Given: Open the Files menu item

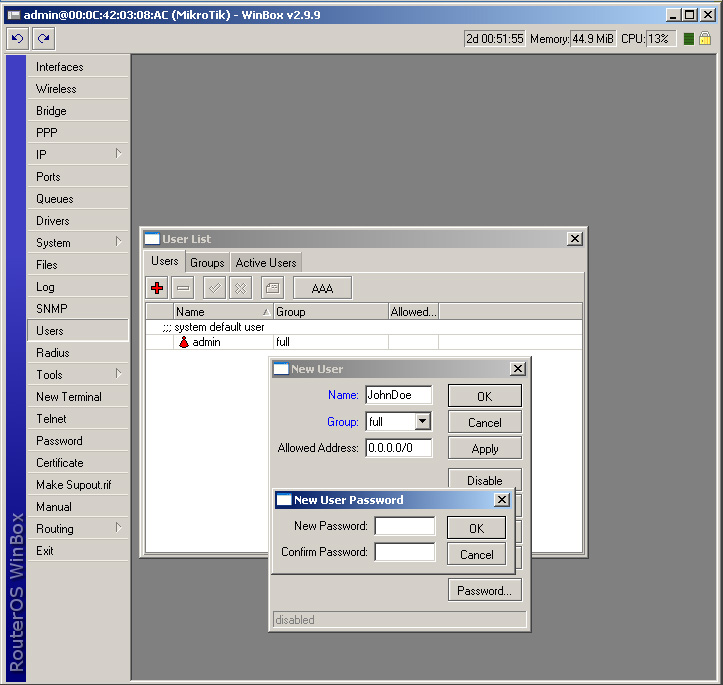Looking at the screenshot, I should coord(78,265).
